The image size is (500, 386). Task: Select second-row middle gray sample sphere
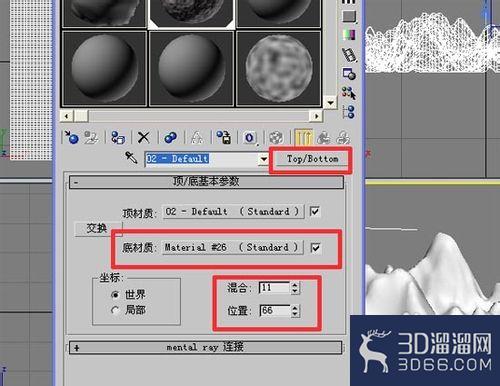[191, 68]
